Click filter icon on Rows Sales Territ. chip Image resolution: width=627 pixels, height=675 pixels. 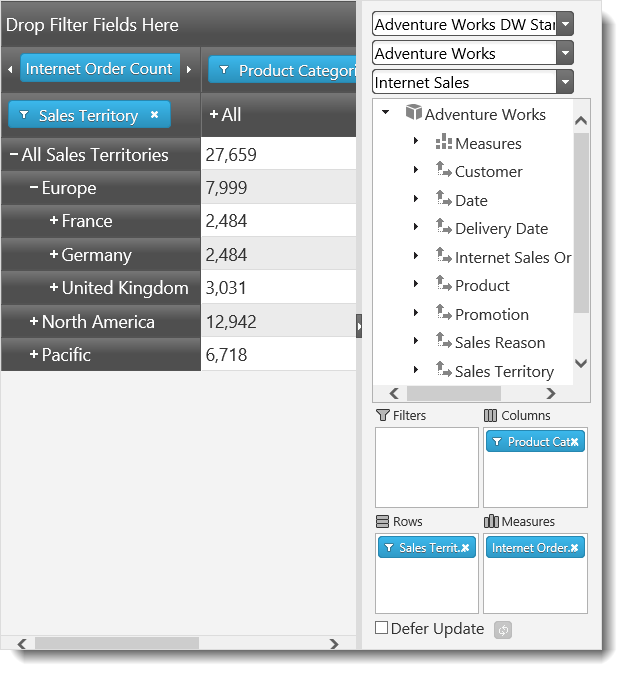pyautogui.click(x=388, y=548)
